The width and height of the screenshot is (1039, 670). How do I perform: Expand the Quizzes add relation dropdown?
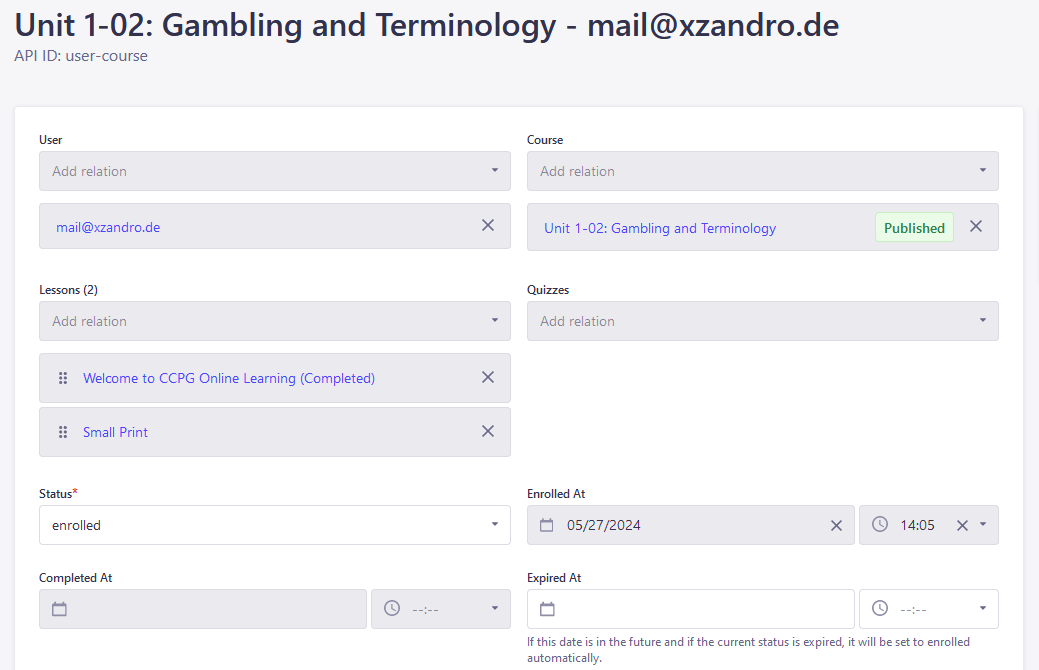762,321
